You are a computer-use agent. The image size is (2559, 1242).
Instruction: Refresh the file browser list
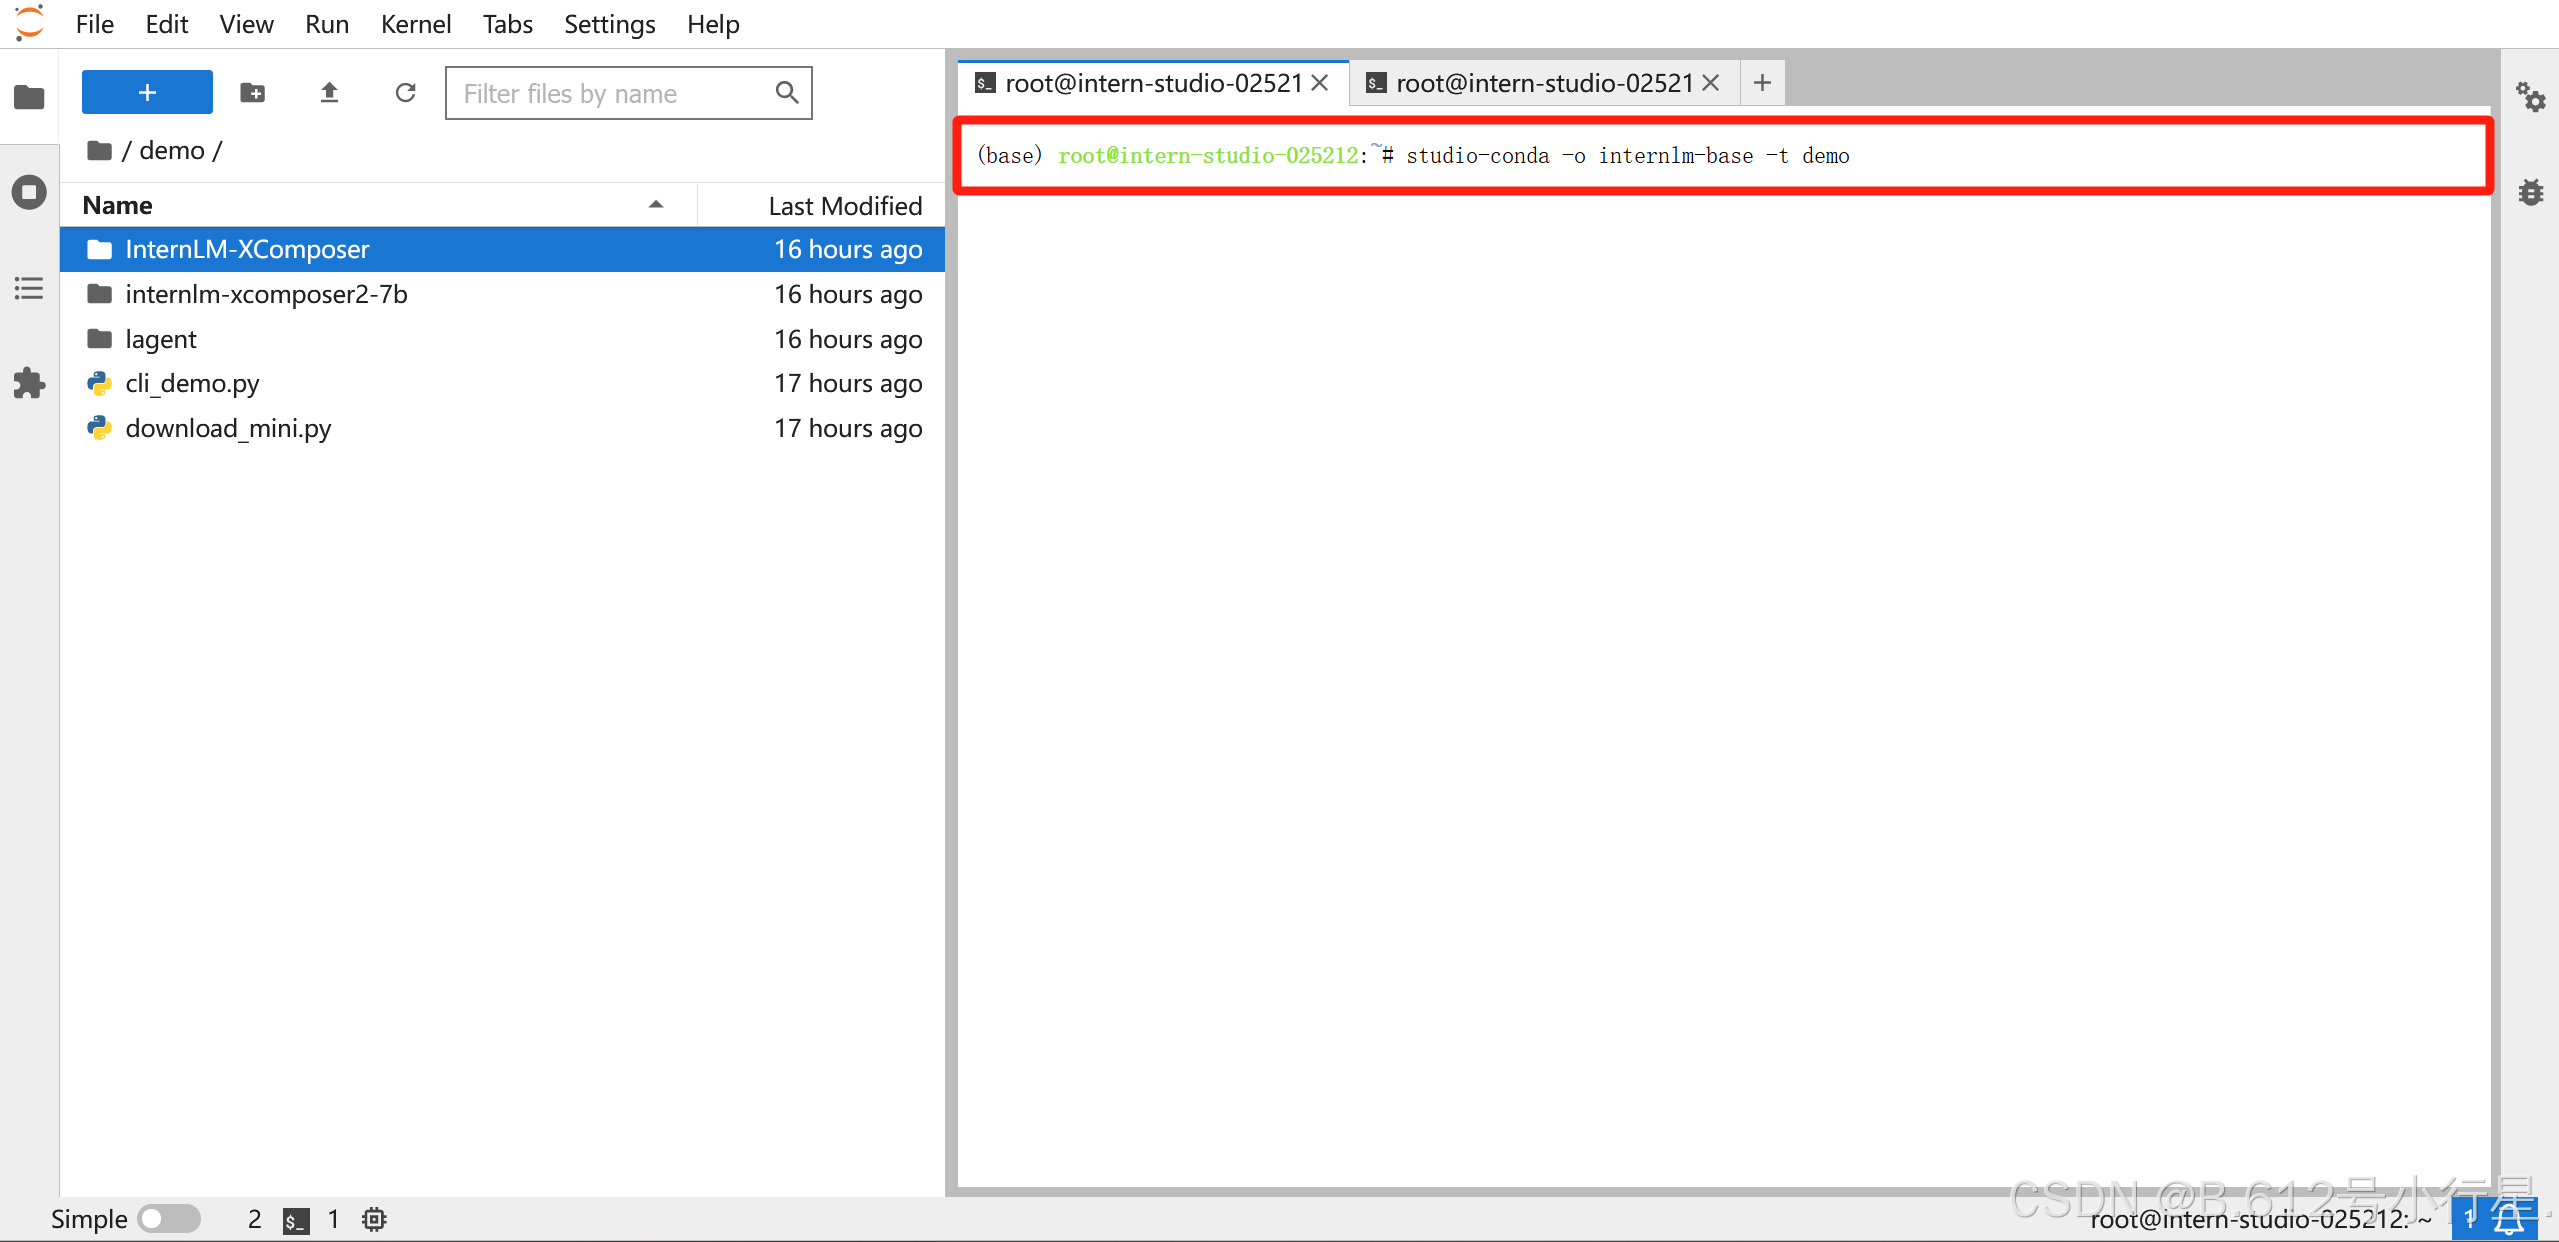pos(405,93)
